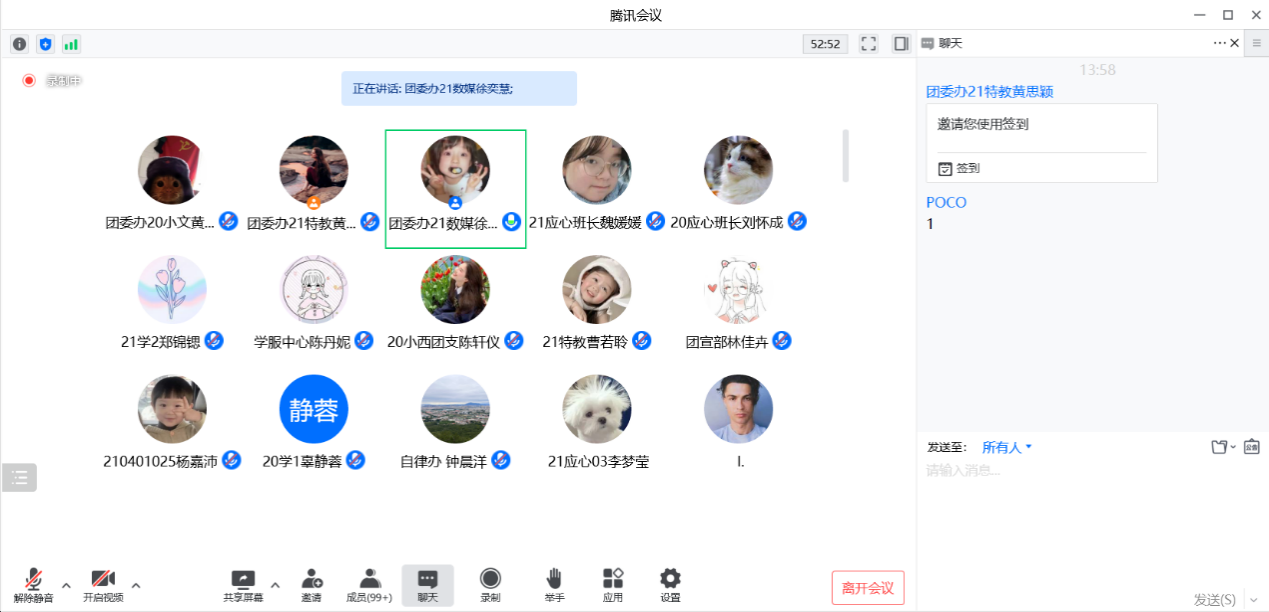Screen dimensions: 1269x612
Task: Start recording with 录制 button
Action: tap(490, 585)
